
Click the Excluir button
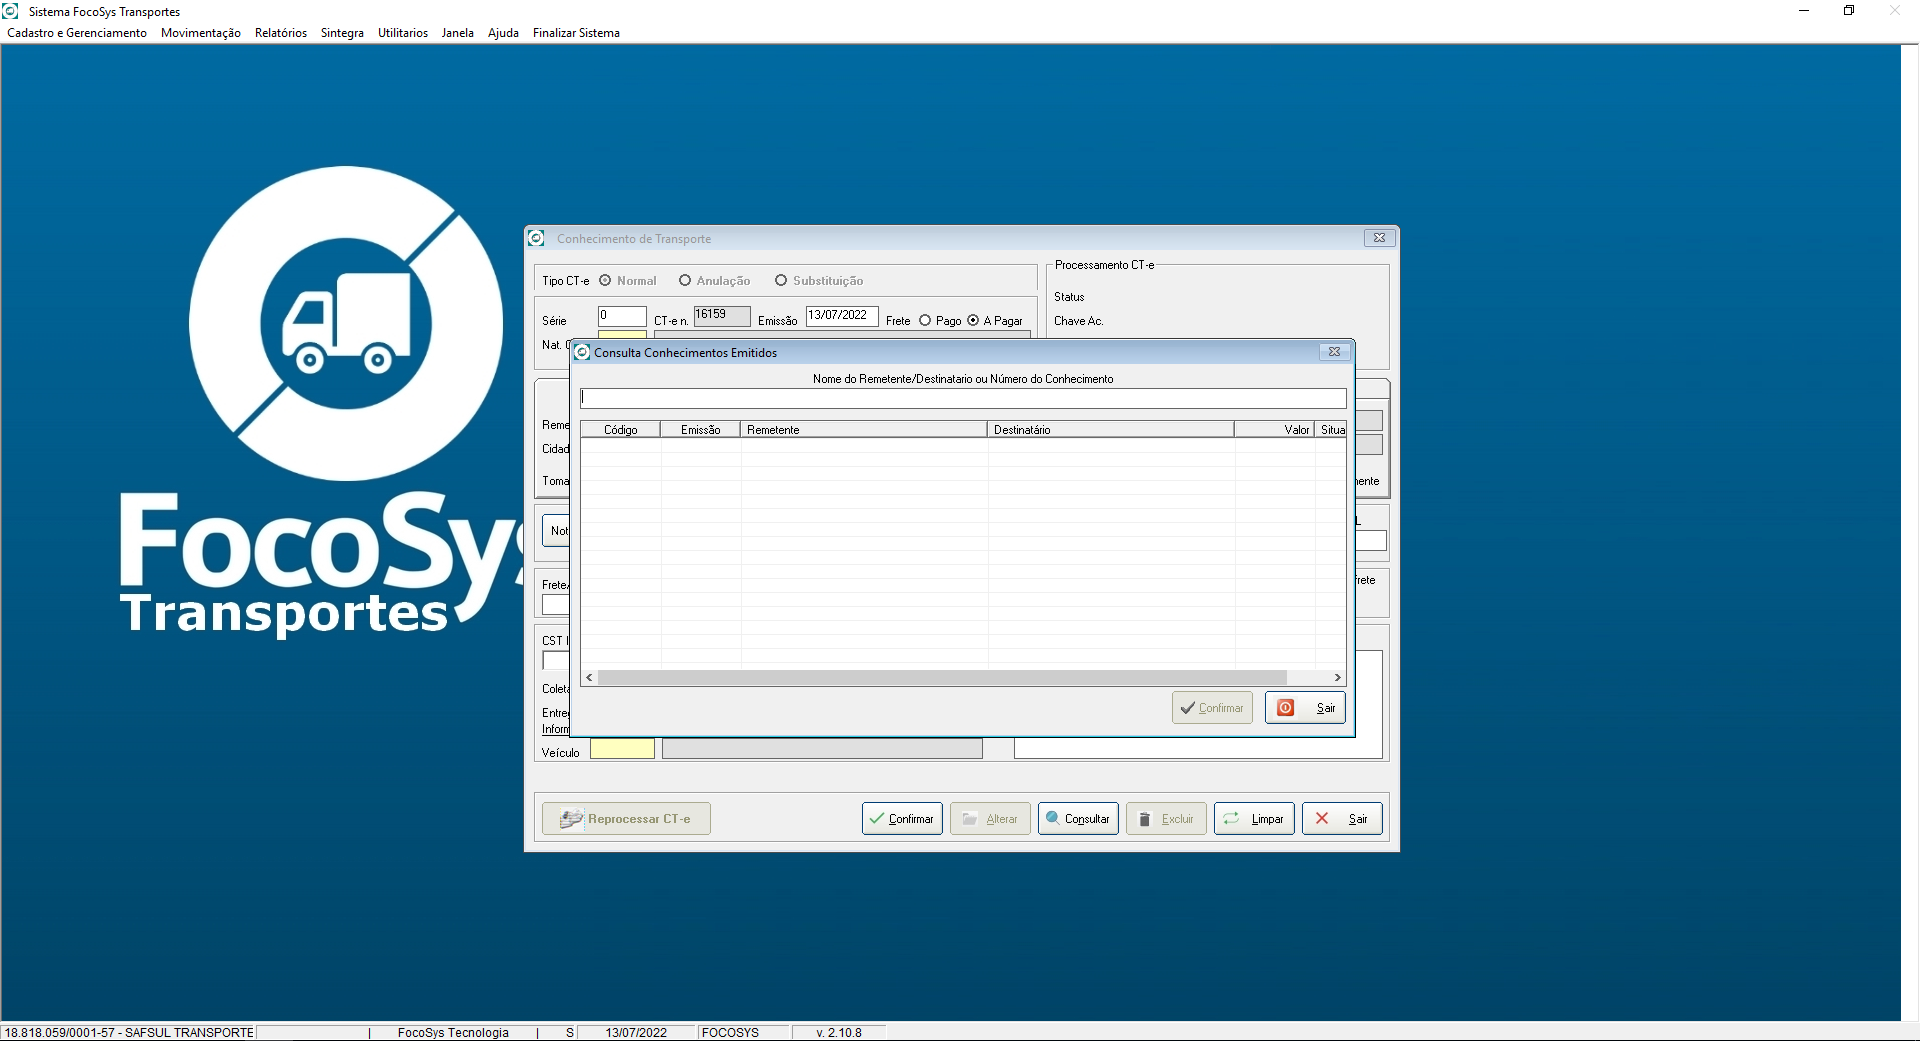tap(1166, 819)
